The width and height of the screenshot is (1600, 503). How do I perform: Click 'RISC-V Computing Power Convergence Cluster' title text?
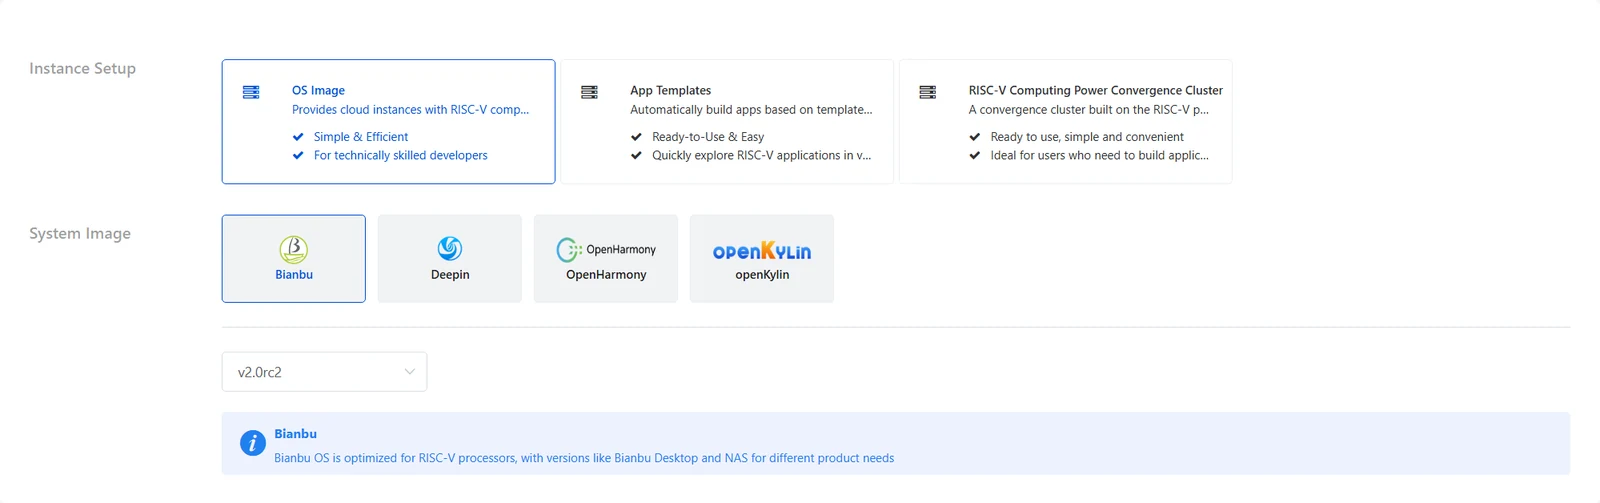click(x=1096, y=90)
